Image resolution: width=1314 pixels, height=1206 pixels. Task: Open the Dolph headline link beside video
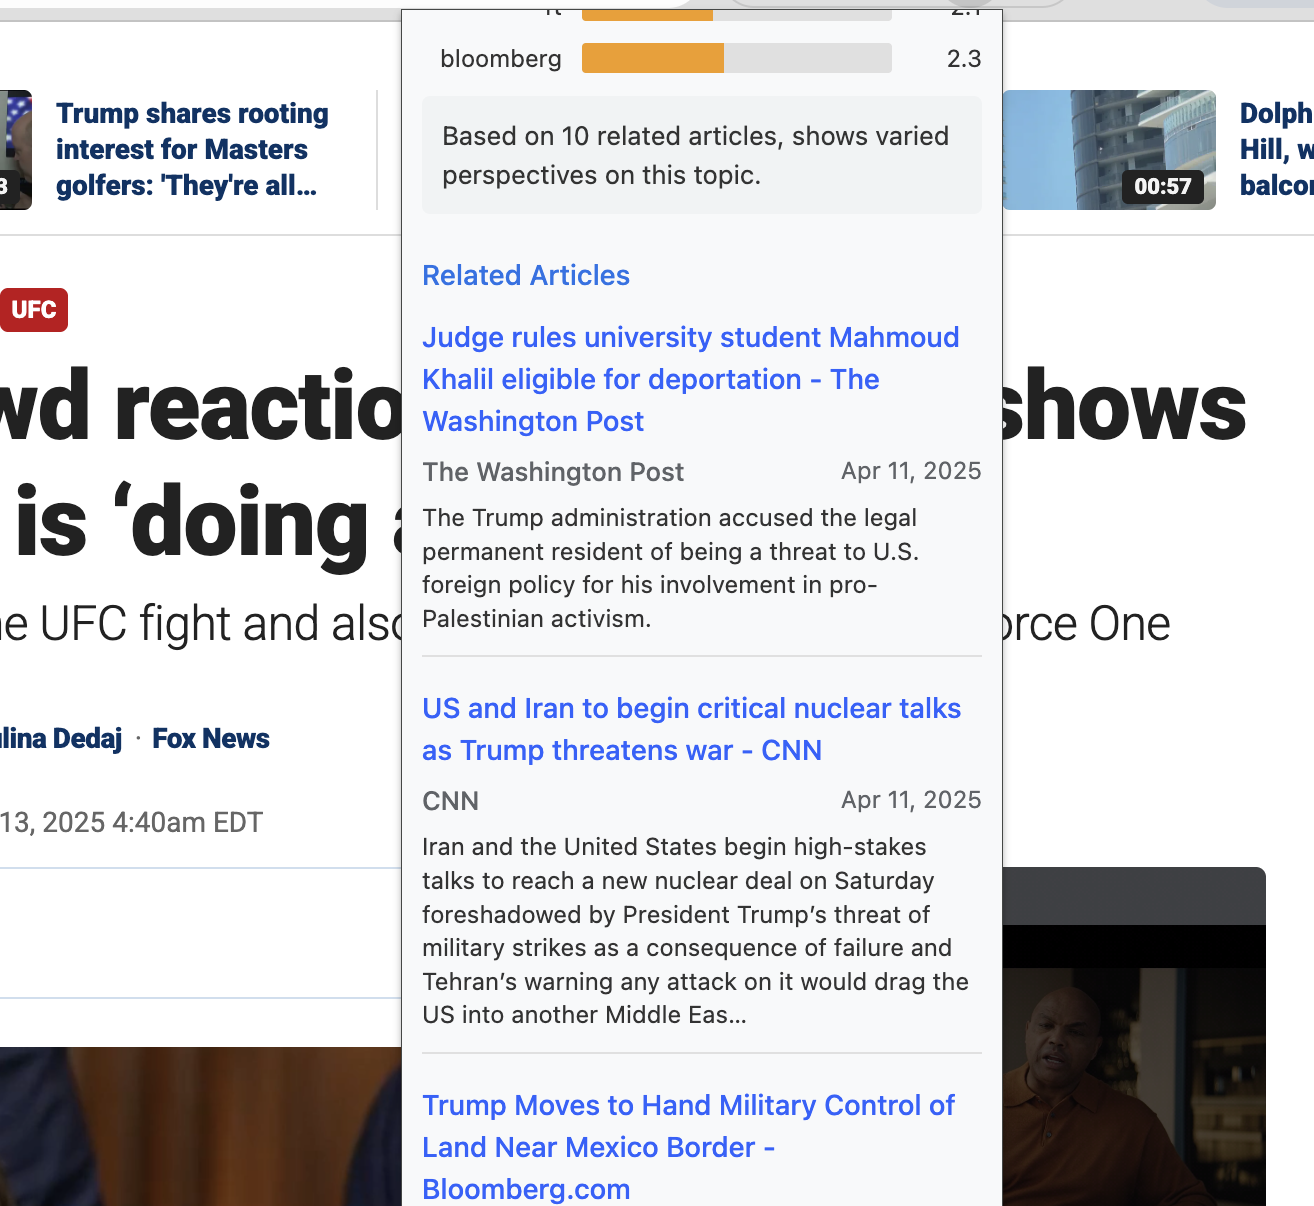pos(1276,150)
